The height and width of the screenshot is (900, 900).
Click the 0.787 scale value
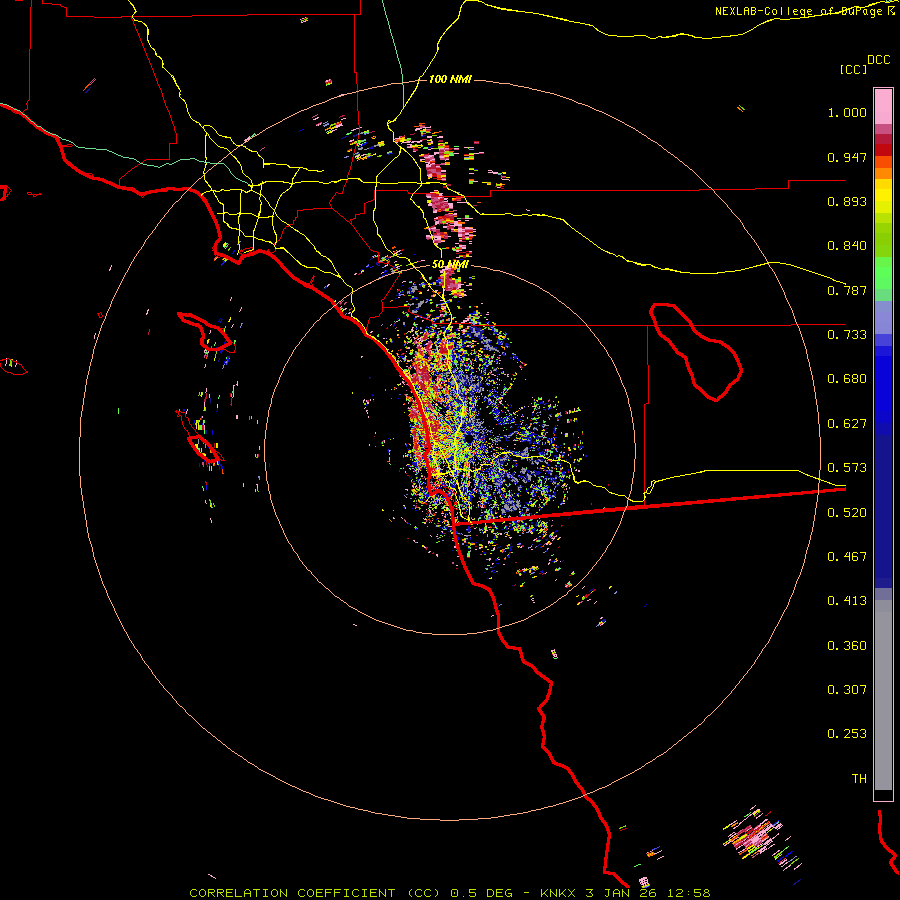point(847,290)
